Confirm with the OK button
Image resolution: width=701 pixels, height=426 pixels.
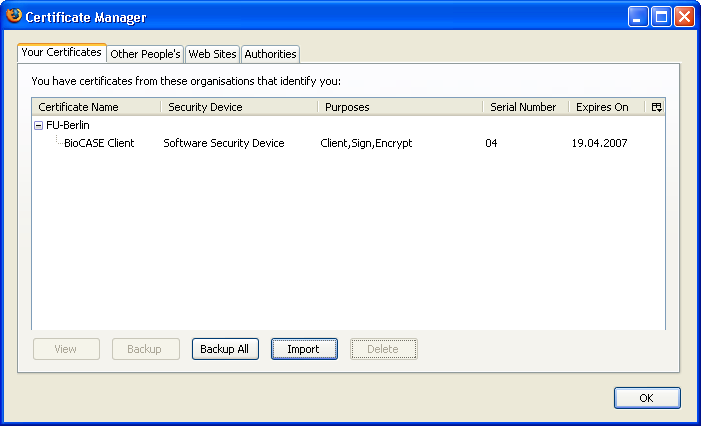(646, 398)
